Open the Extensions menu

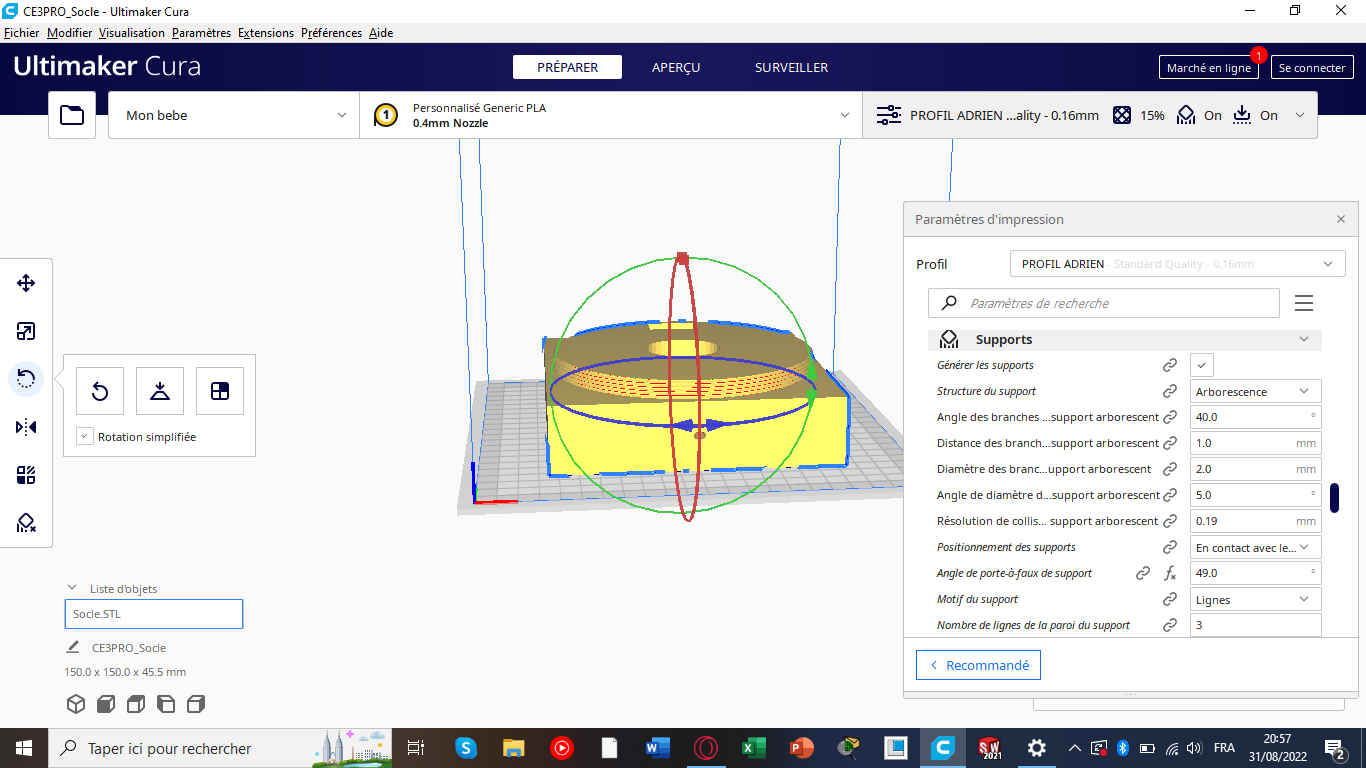(266, 33)
